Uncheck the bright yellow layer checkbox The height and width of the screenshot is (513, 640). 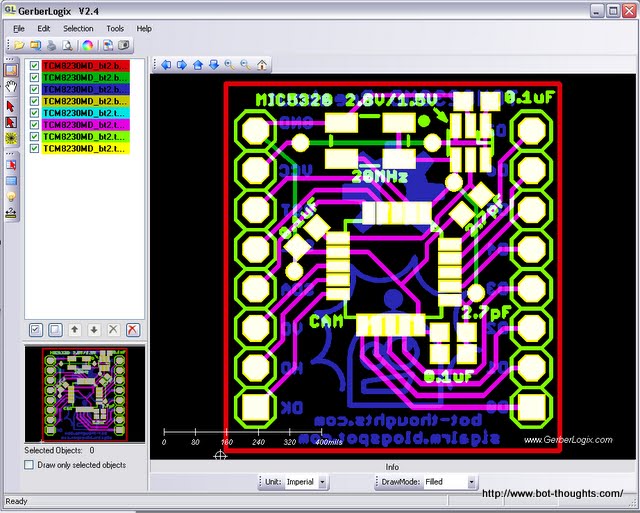click(34, 149)
